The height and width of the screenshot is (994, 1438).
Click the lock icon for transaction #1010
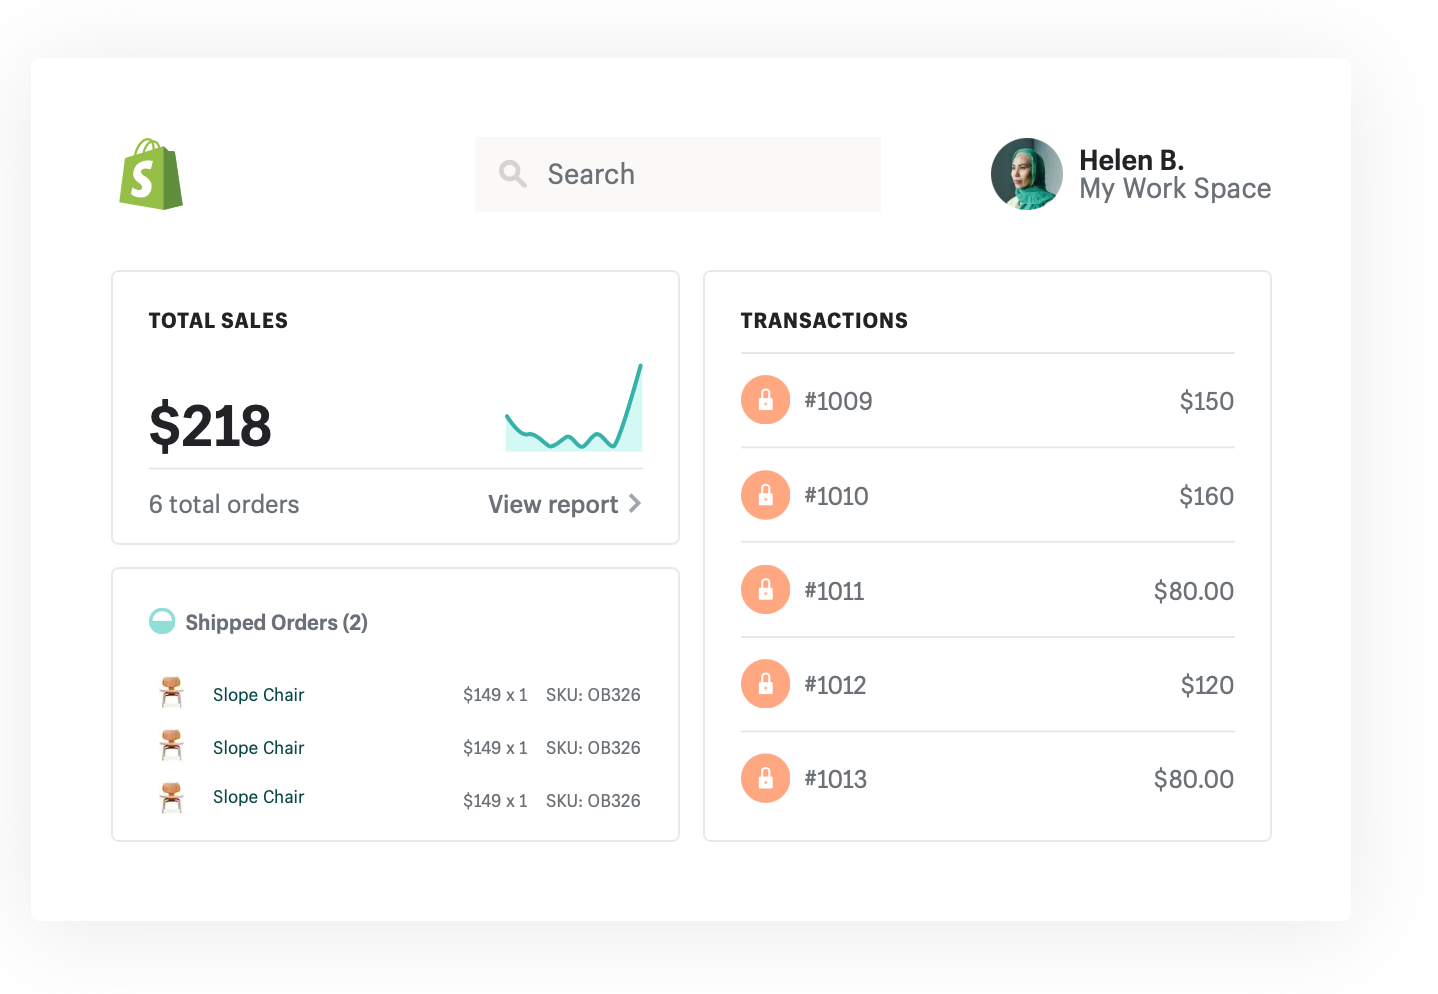click(765, 495)
